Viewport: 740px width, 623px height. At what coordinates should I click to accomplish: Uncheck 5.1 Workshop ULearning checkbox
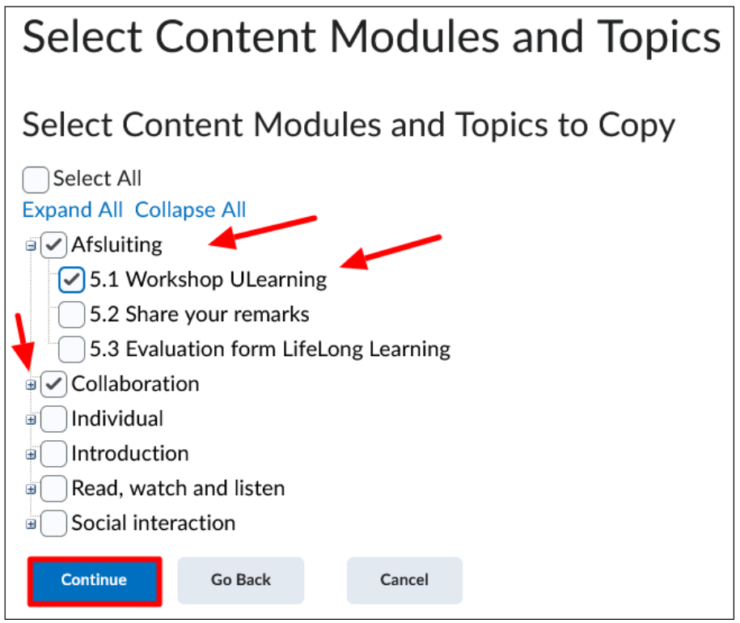pyautogui.click(x=72, y=279)
